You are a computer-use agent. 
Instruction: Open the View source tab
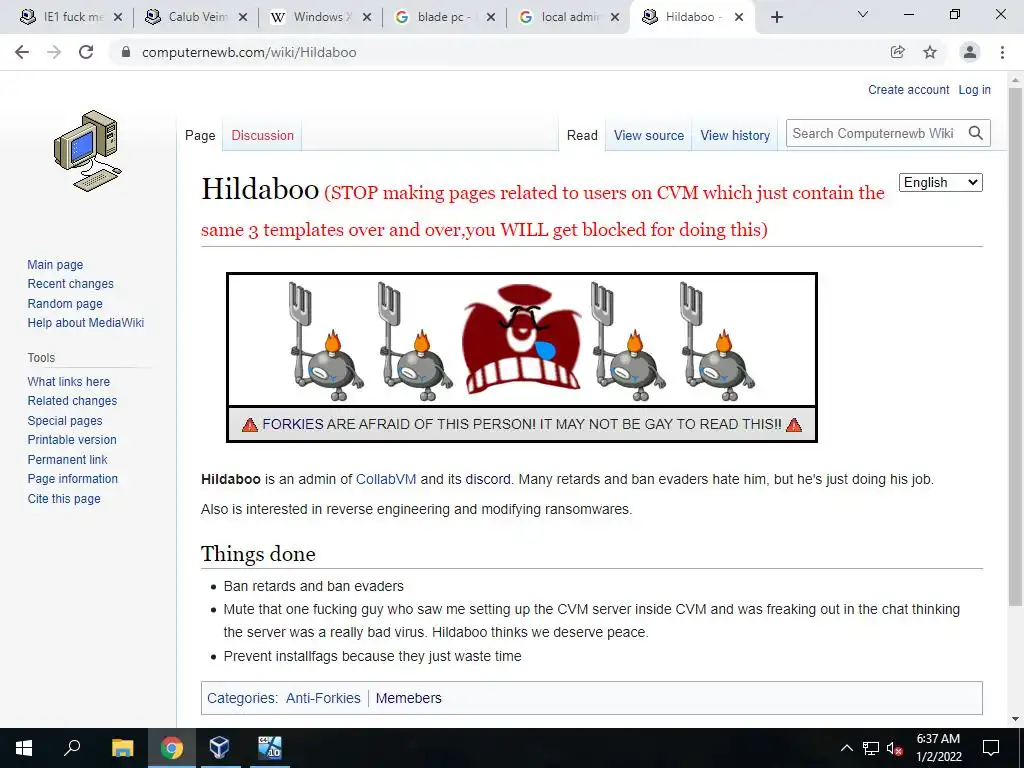point(648,135)
